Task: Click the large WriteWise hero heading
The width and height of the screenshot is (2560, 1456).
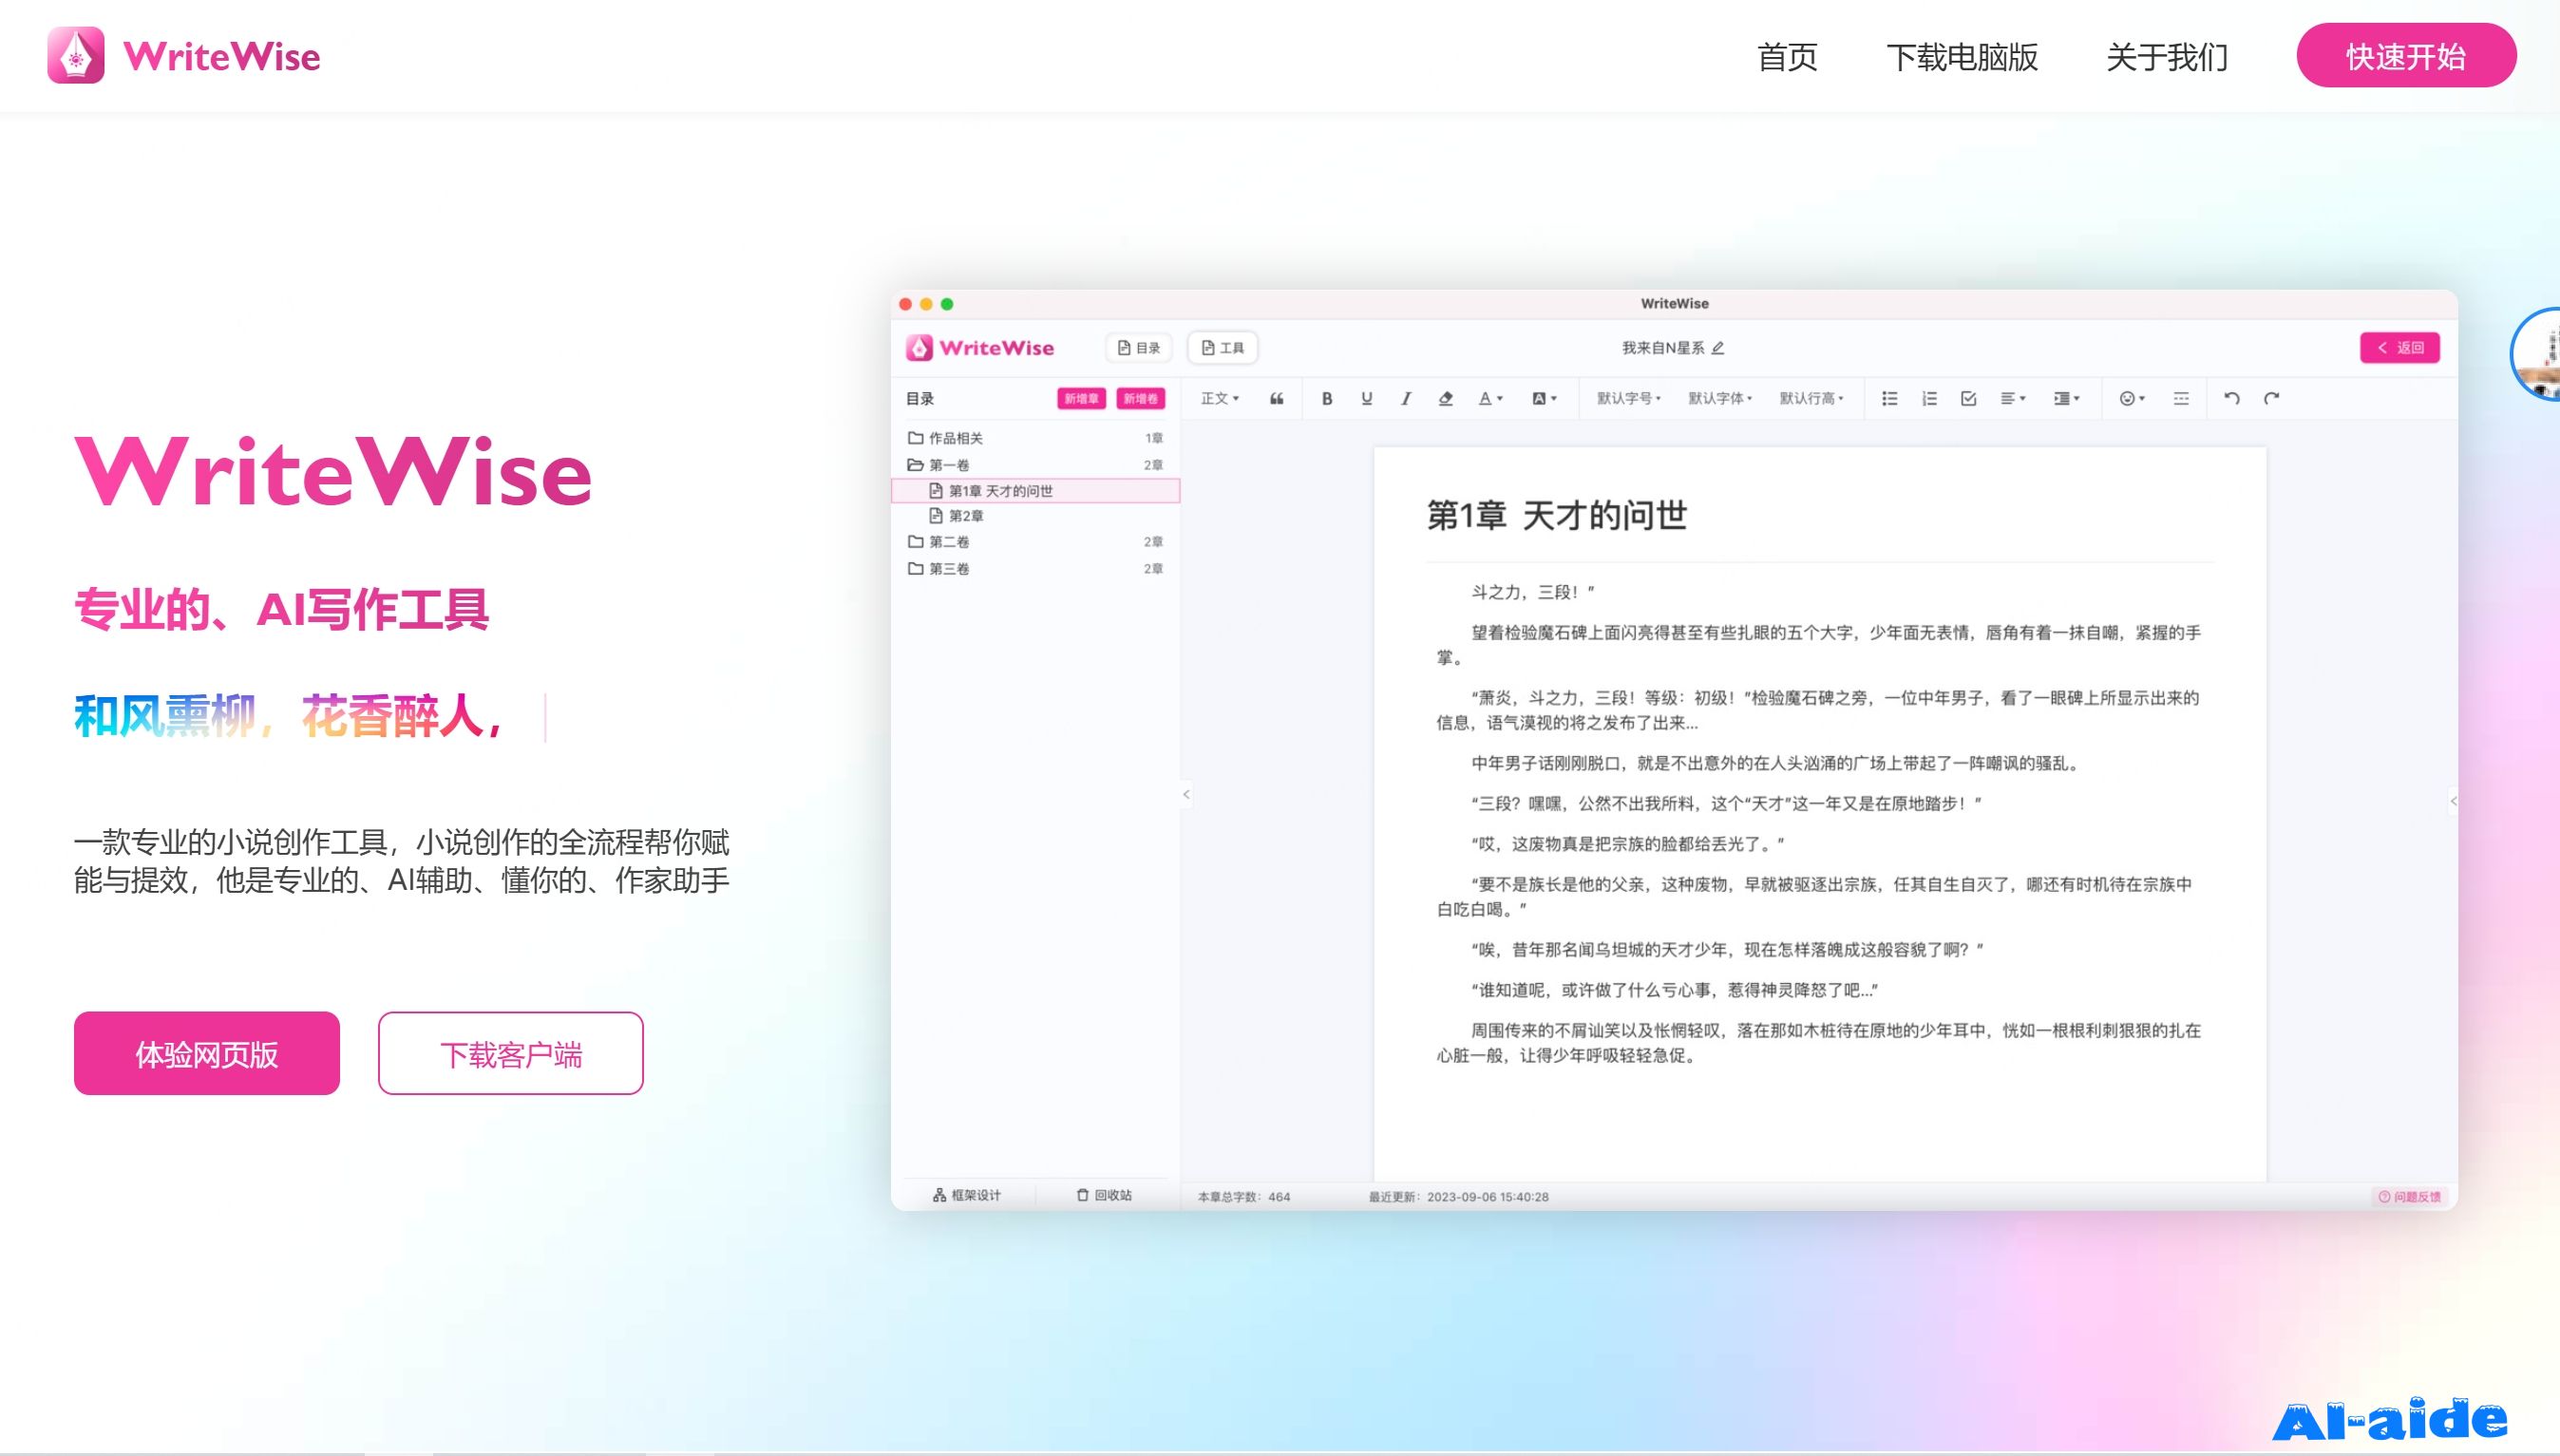Action: (x=333, y=471)
